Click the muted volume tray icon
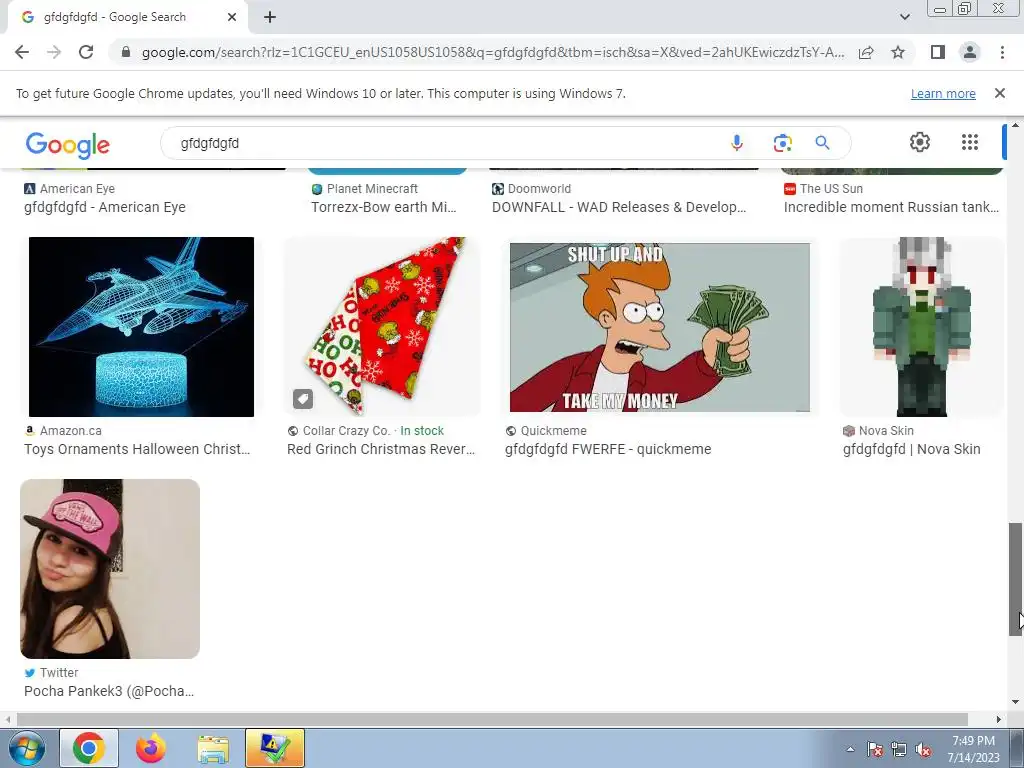Viewport: 1024px width, 768px height. click(923, 750)
